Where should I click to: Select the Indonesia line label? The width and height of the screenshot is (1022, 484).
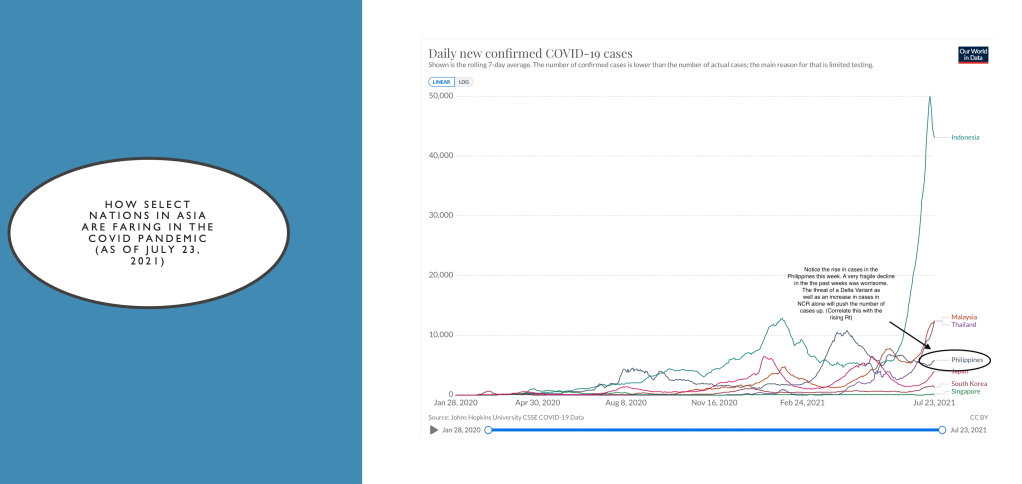[964, 137]
